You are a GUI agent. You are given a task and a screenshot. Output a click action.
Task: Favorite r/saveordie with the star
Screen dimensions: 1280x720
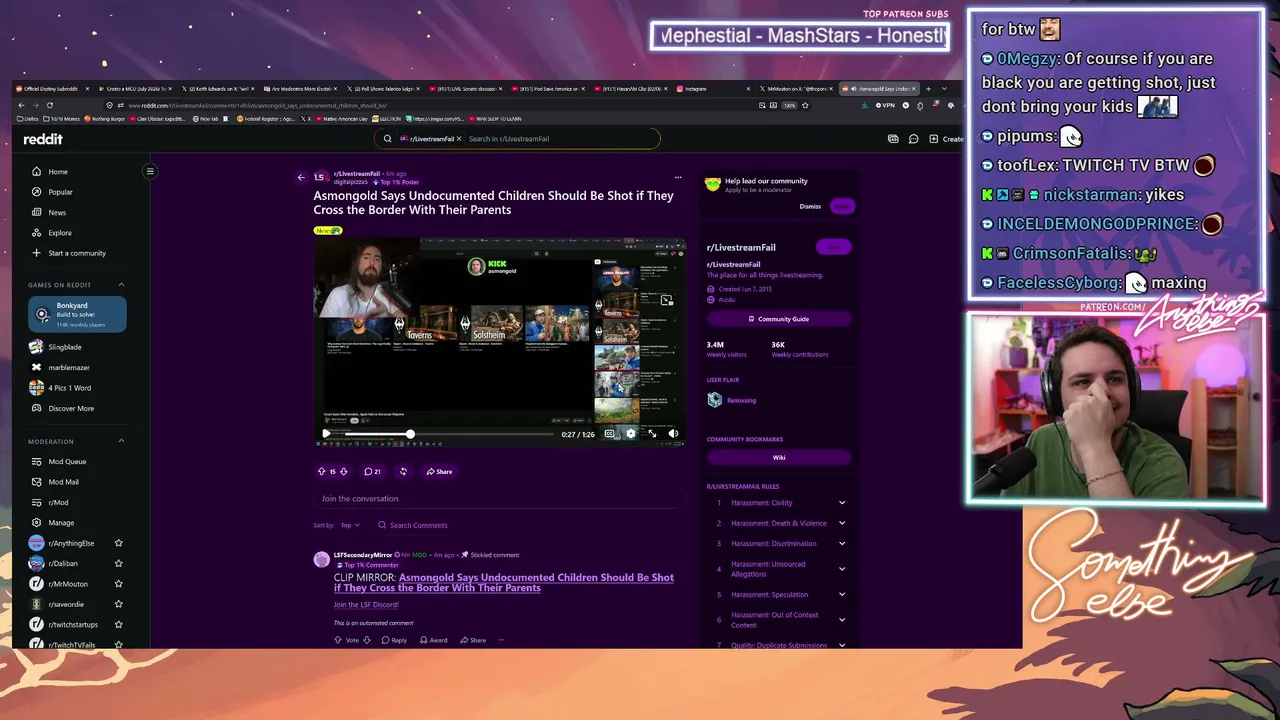pyautogui.click(x=118, y=604)
